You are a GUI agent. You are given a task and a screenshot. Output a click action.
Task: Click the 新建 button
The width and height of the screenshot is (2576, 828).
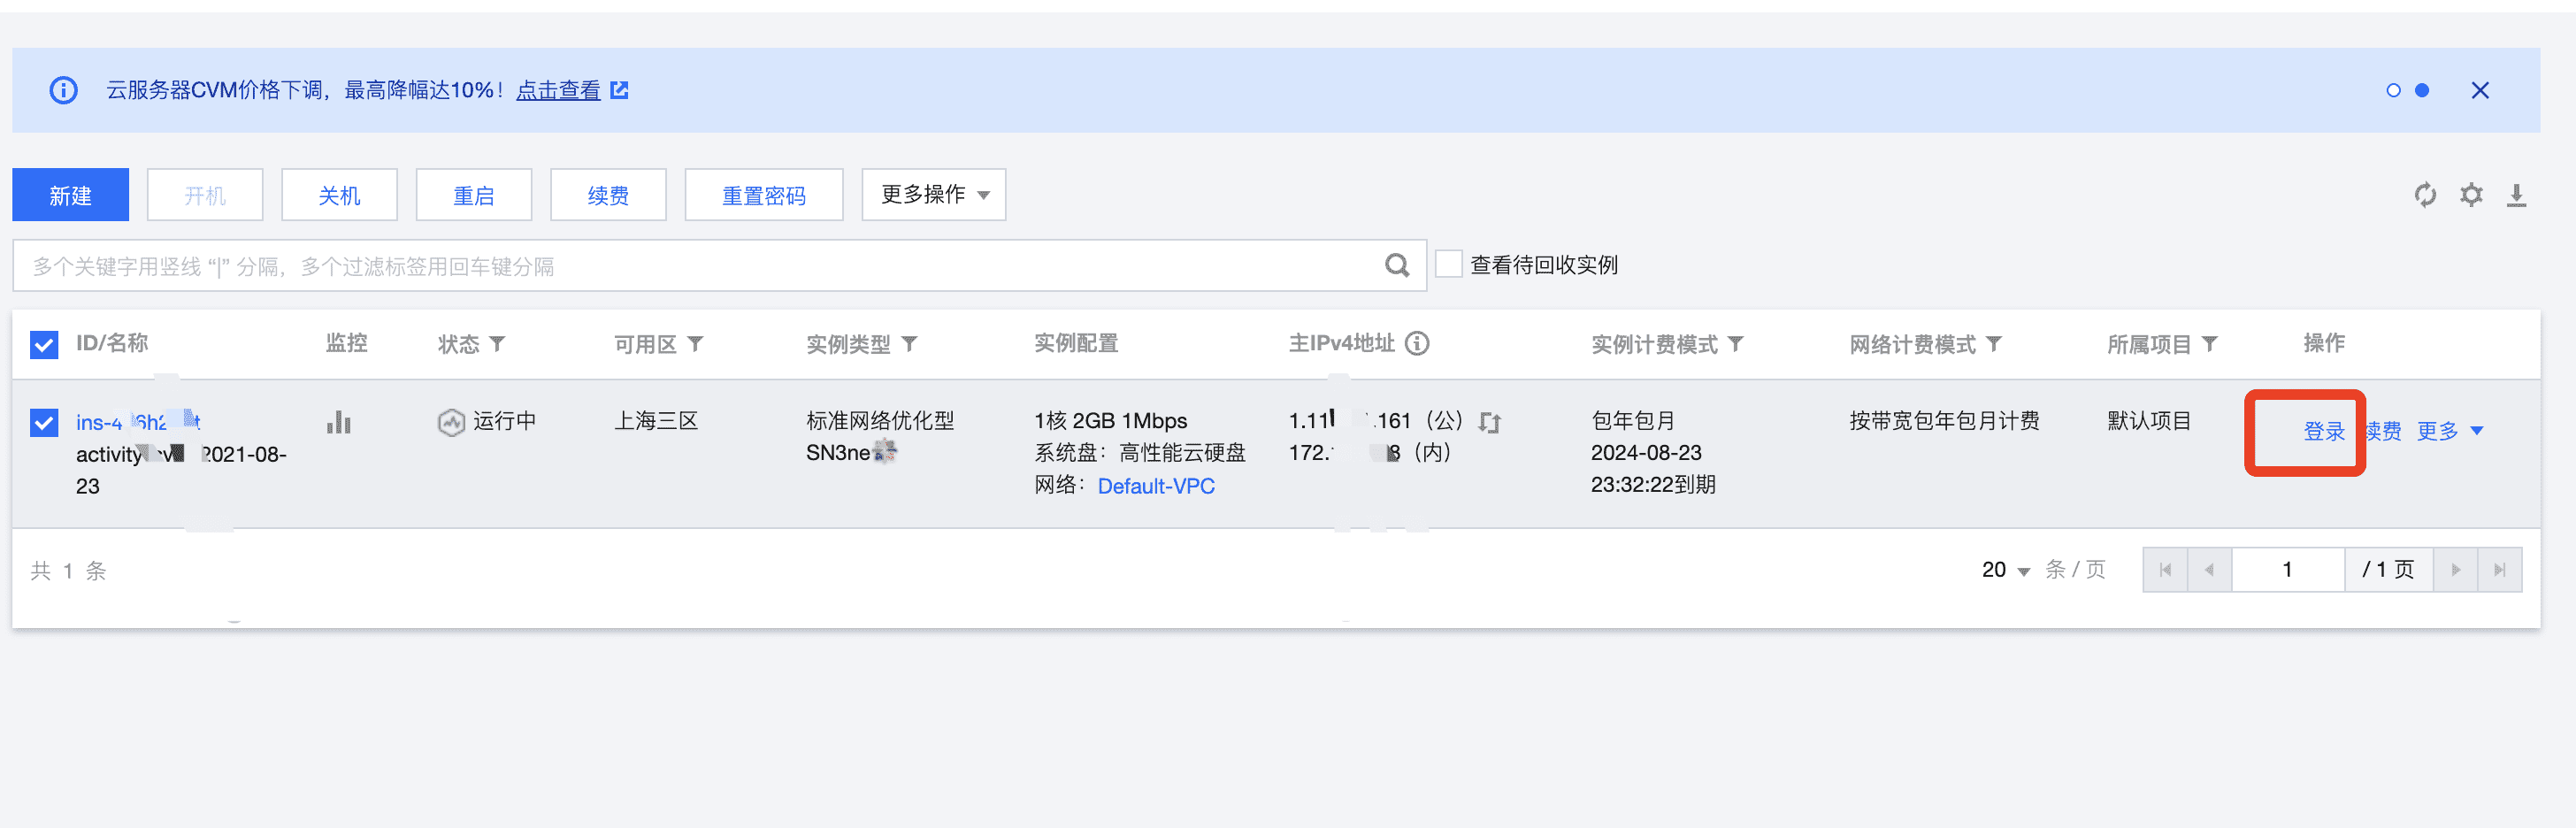pos(70,195)
